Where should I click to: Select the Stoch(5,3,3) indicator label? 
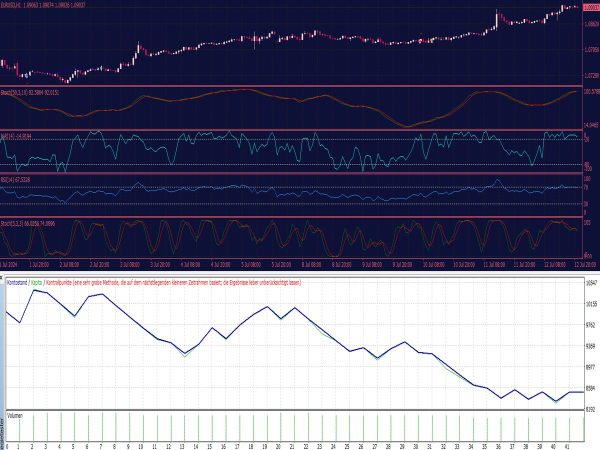tap(28, 224)
